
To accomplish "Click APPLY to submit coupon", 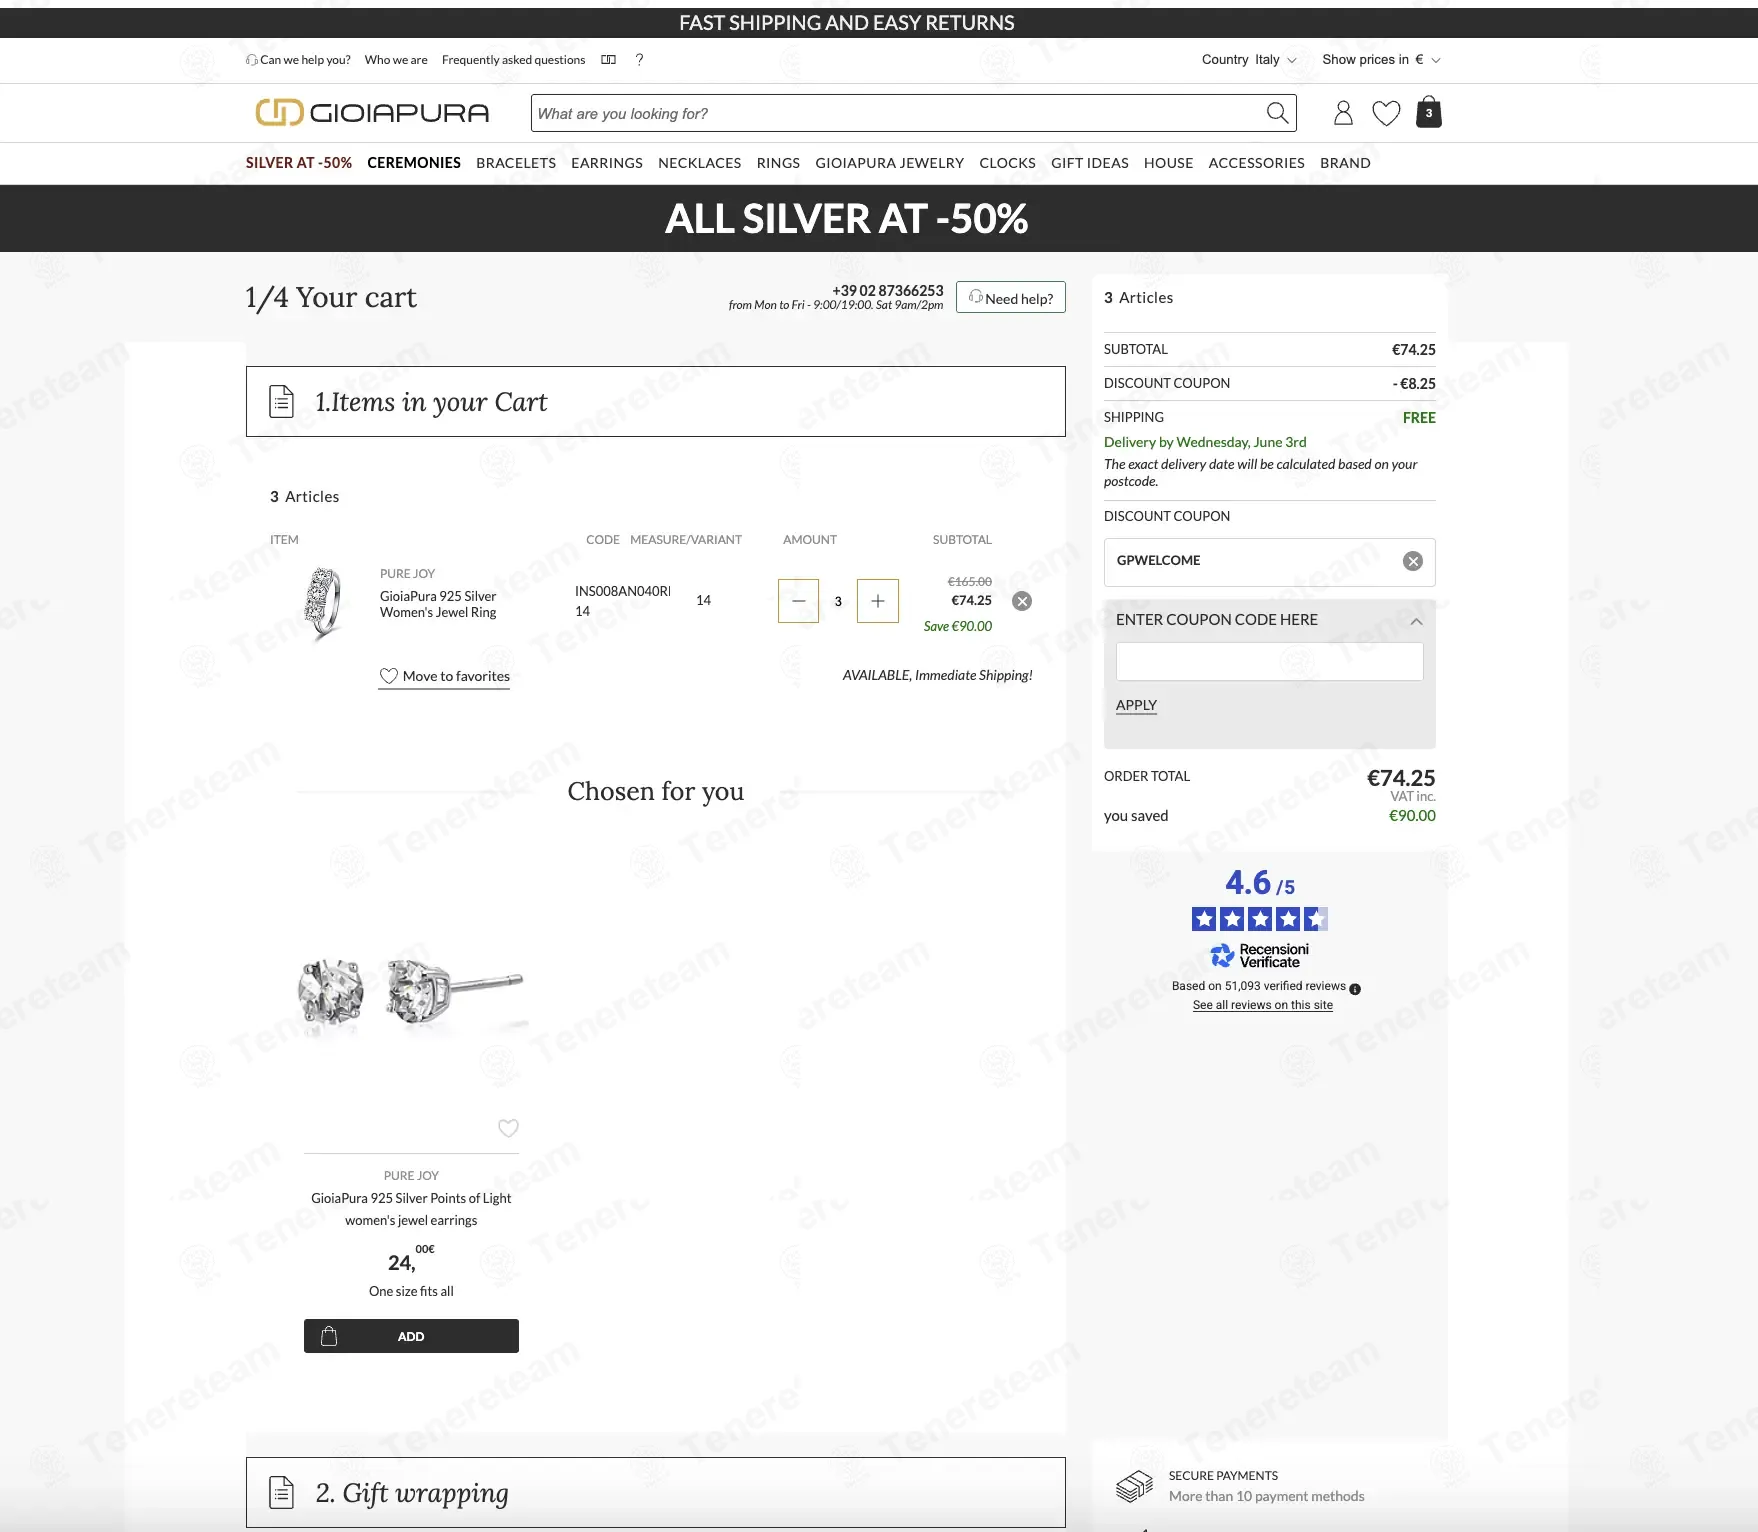I will tap(1136, 705).
